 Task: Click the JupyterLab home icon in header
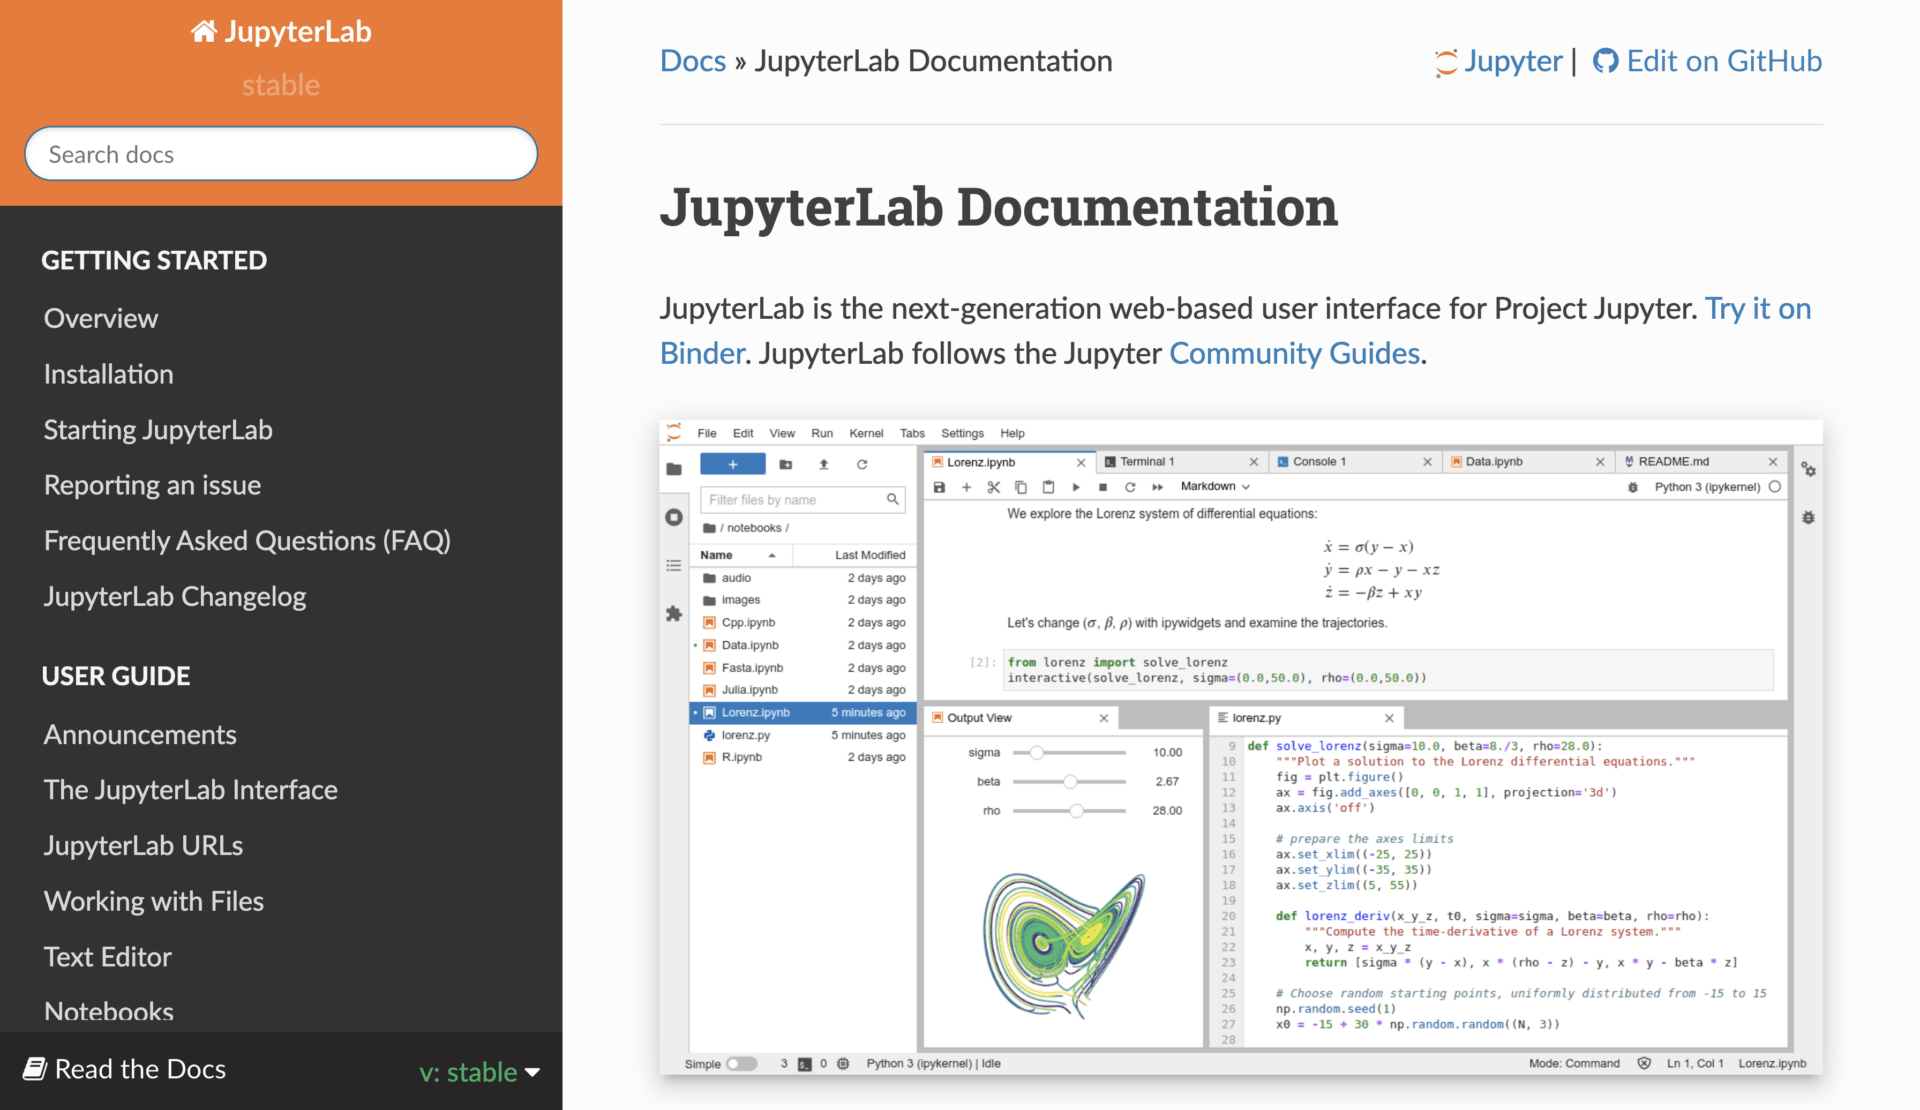click(x=203, y=32)
